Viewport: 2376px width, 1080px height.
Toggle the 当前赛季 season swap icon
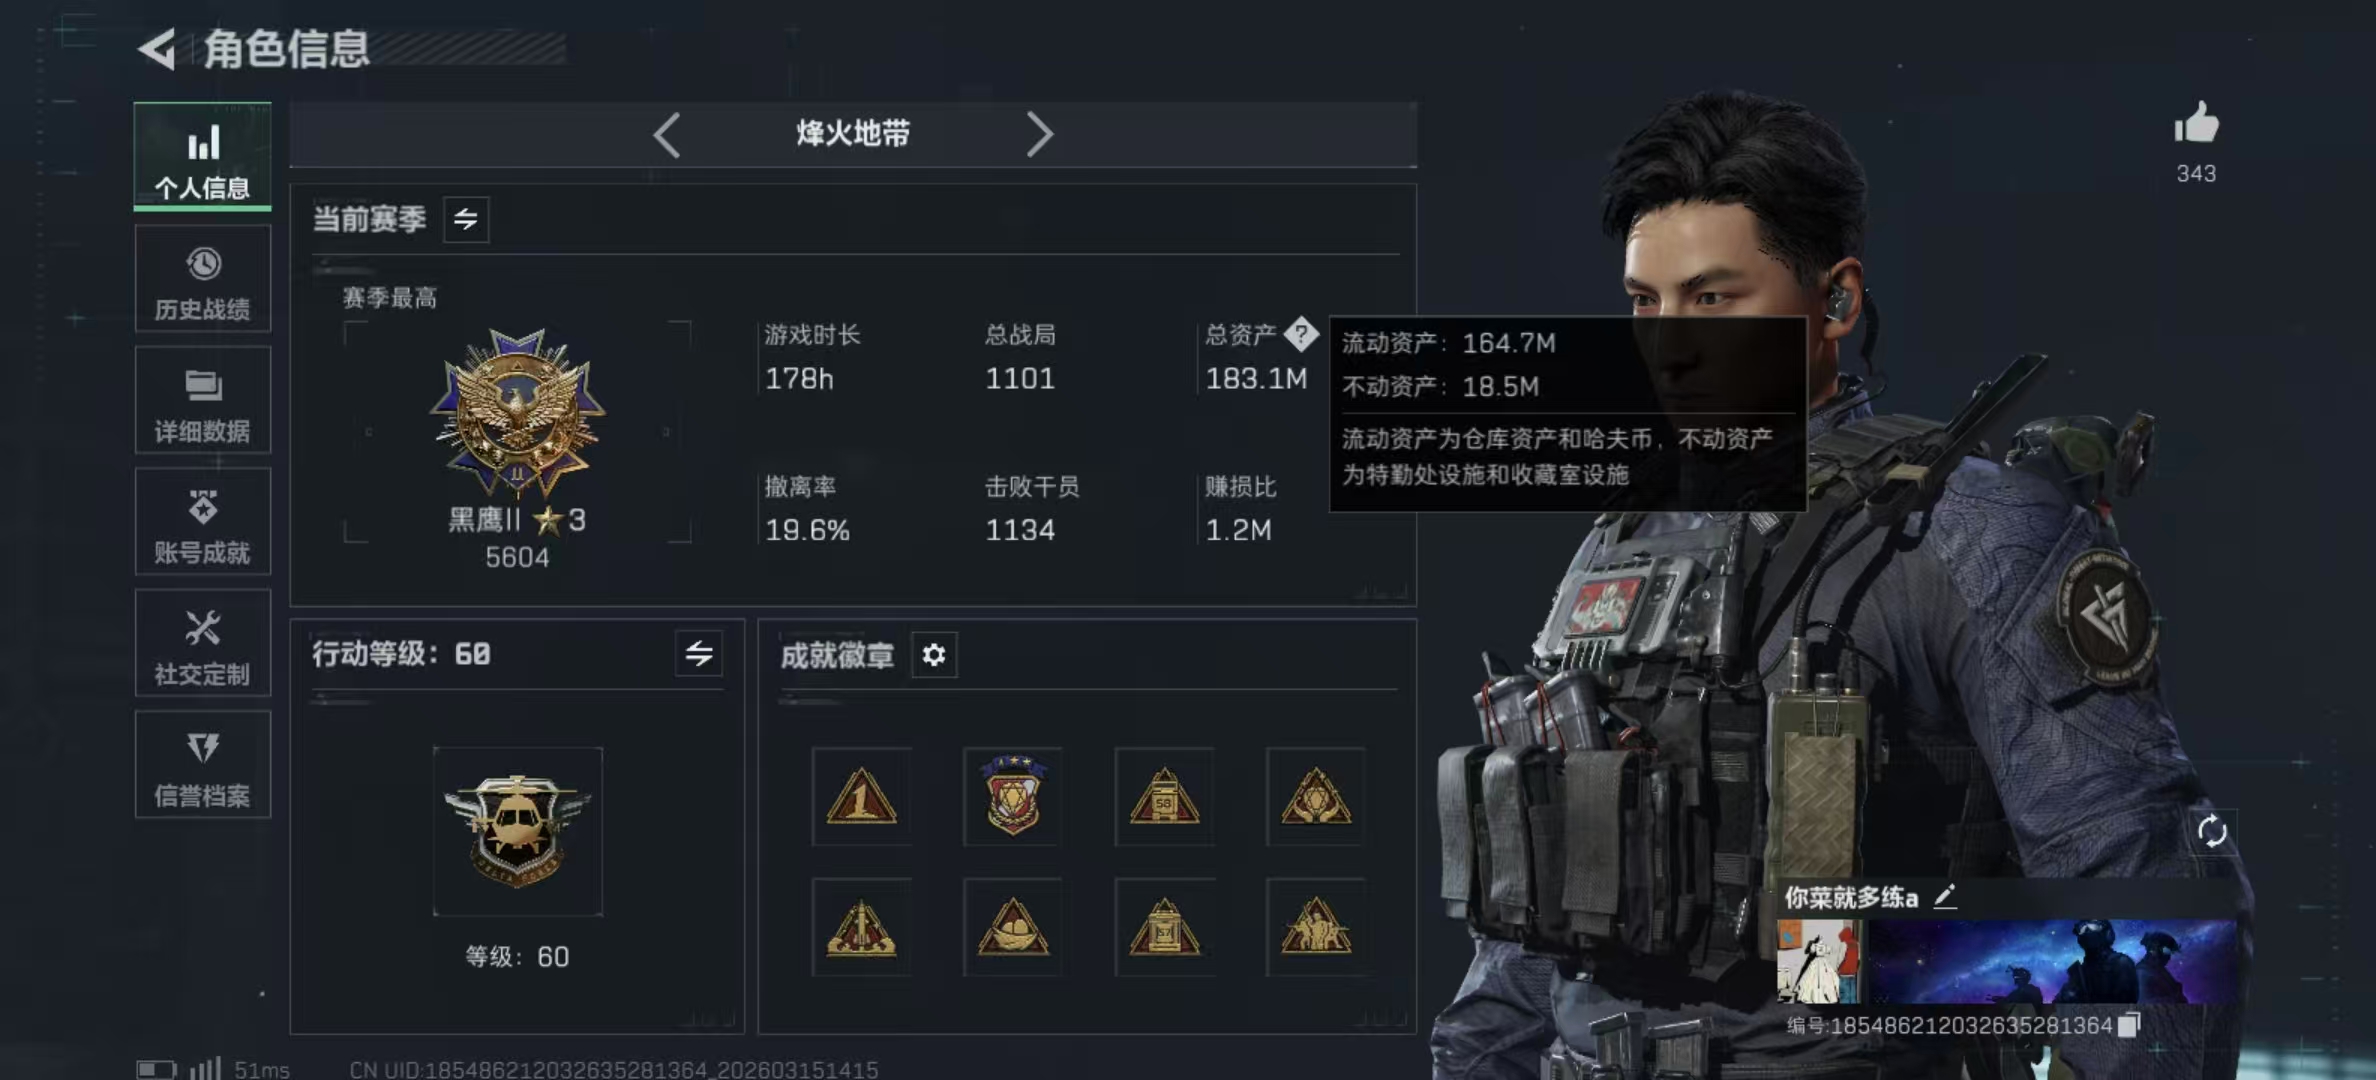pyautogui.click(x=466, y=219)
